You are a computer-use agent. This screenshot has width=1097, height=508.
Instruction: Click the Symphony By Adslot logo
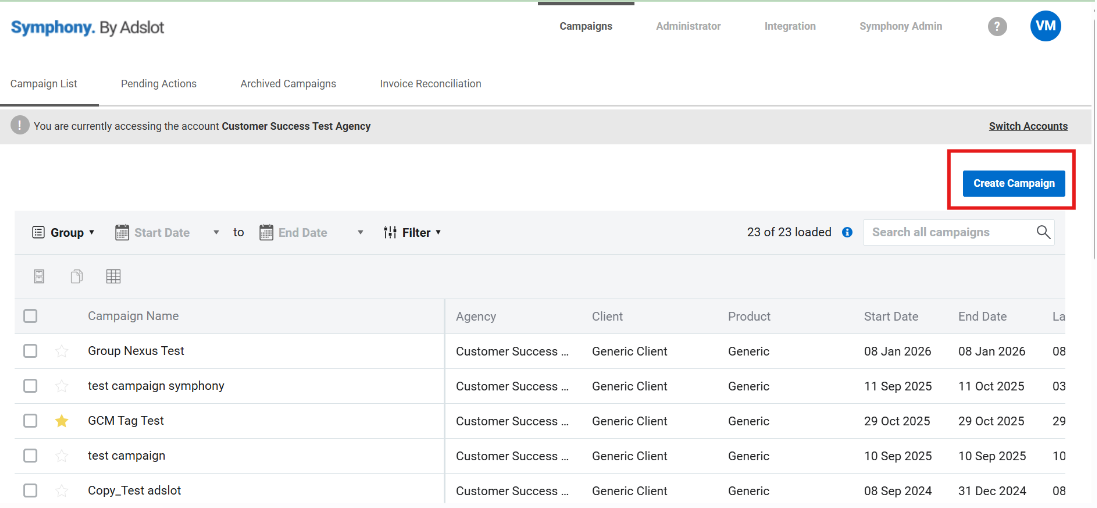(x=87, y=28)
